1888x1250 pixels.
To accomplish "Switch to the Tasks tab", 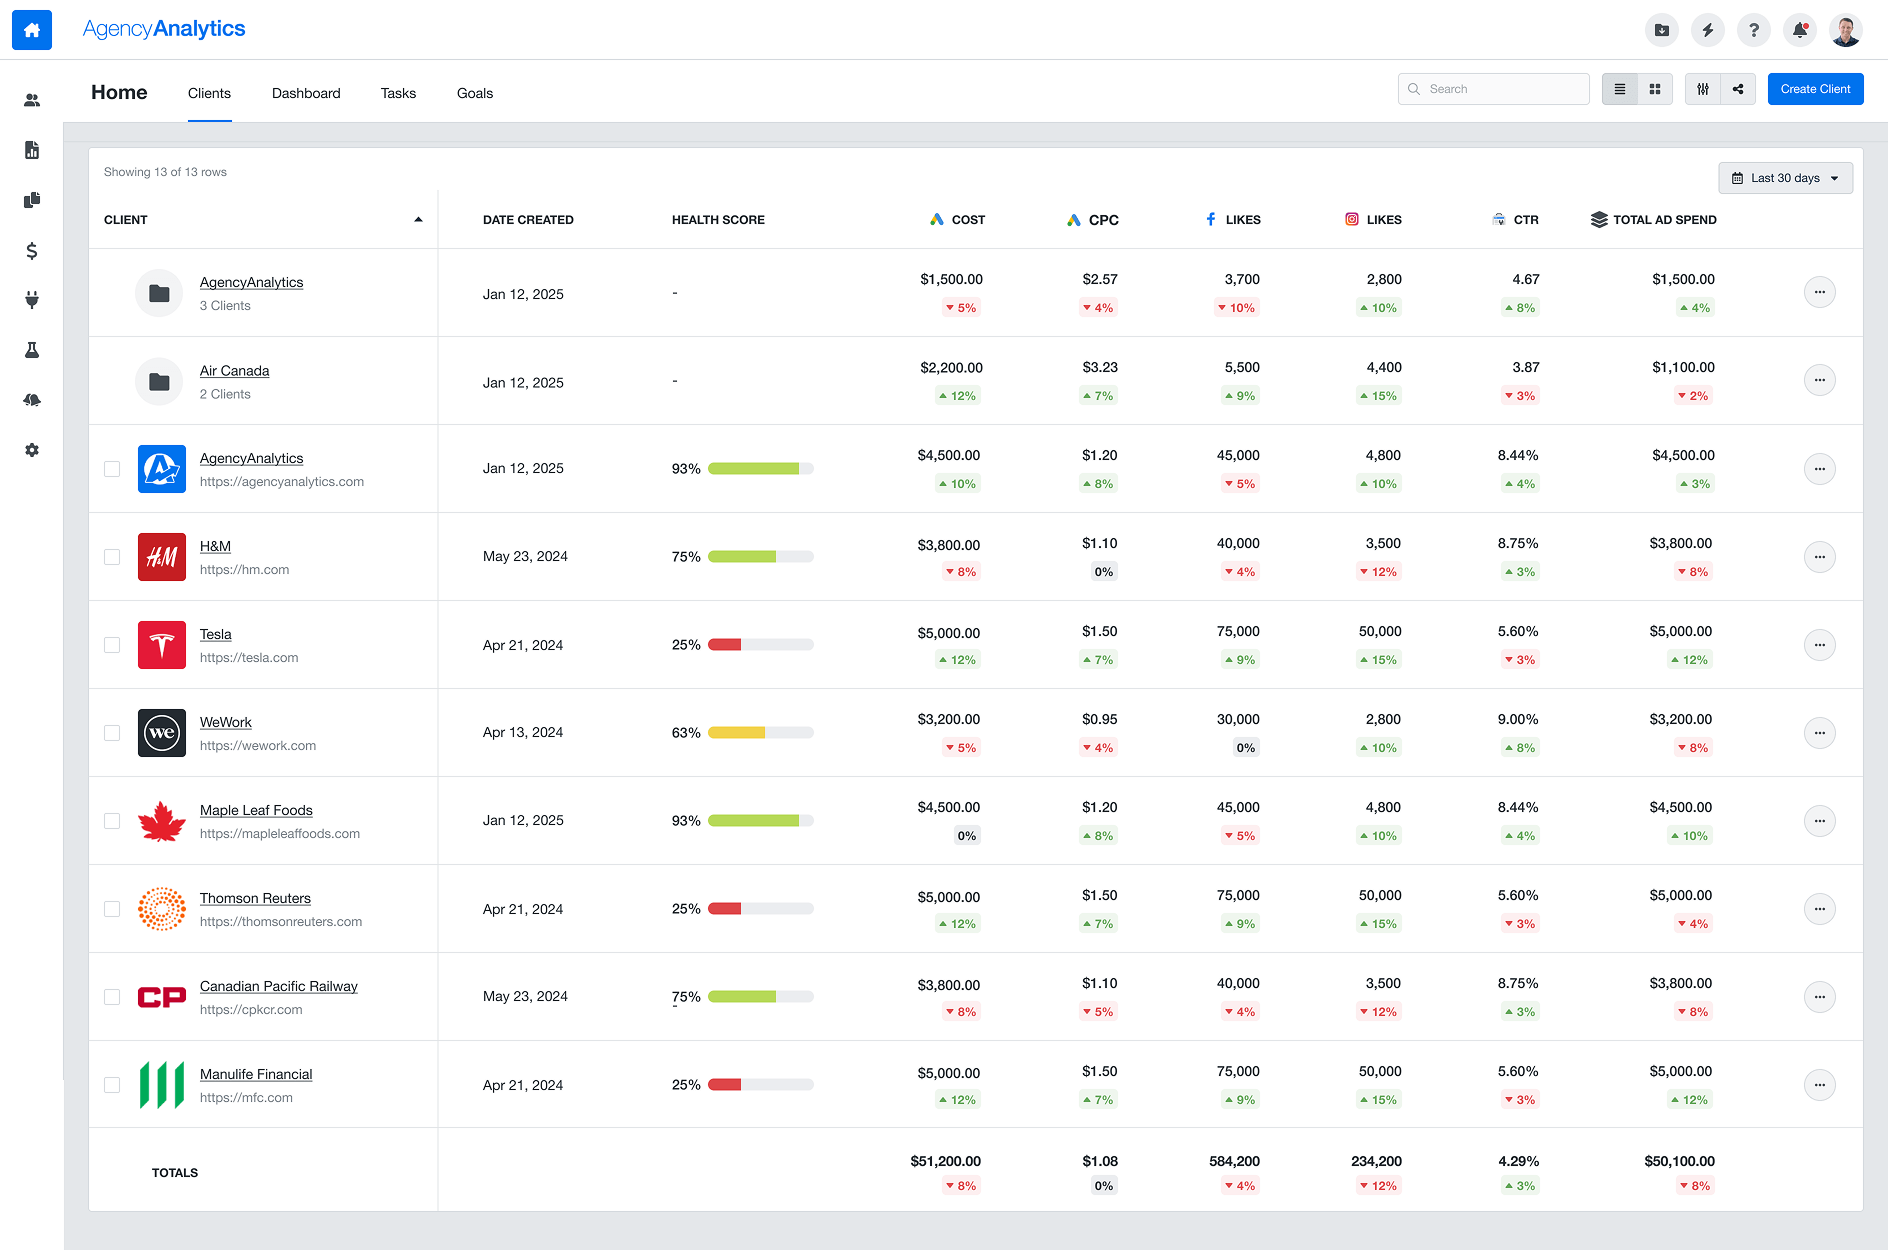I will 398,93.
